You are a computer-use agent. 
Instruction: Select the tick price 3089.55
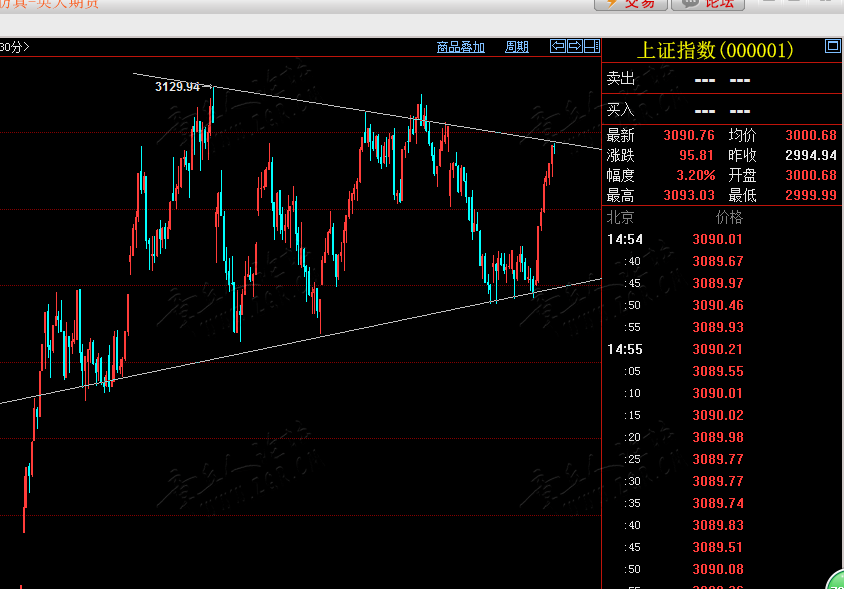718,371
